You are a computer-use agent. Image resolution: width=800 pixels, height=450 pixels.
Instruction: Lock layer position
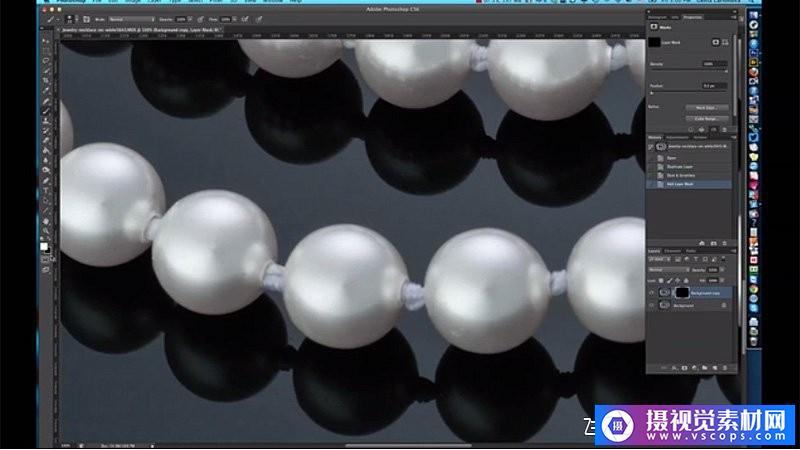pyautogui.click(x=677, y=281)
